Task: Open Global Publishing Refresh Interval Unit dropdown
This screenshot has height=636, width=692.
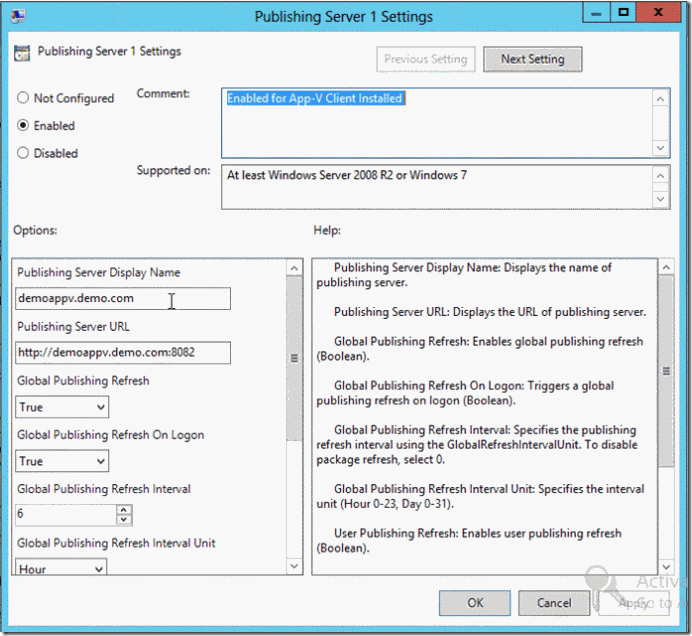Action: [61, 568]
